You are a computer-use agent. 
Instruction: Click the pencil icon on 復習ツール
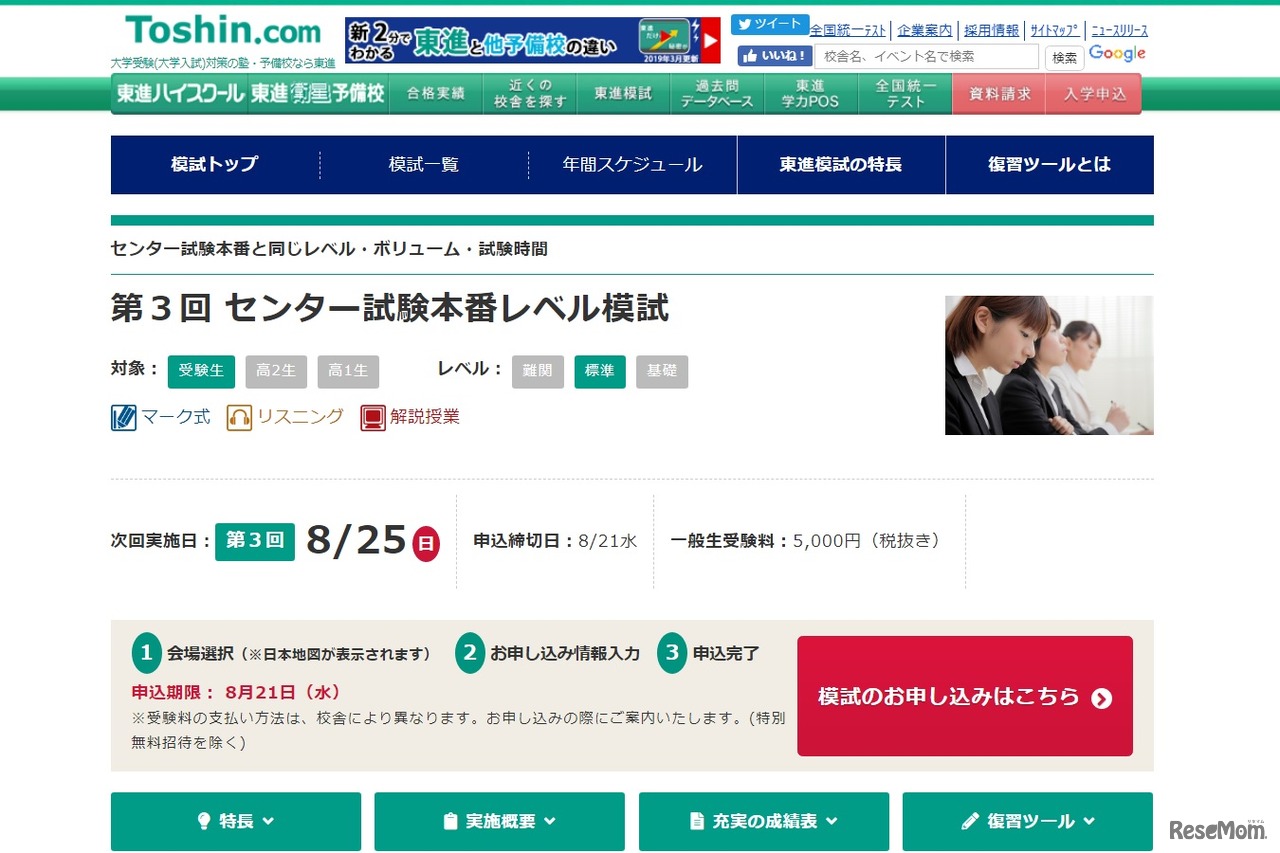tap(971, 821)
